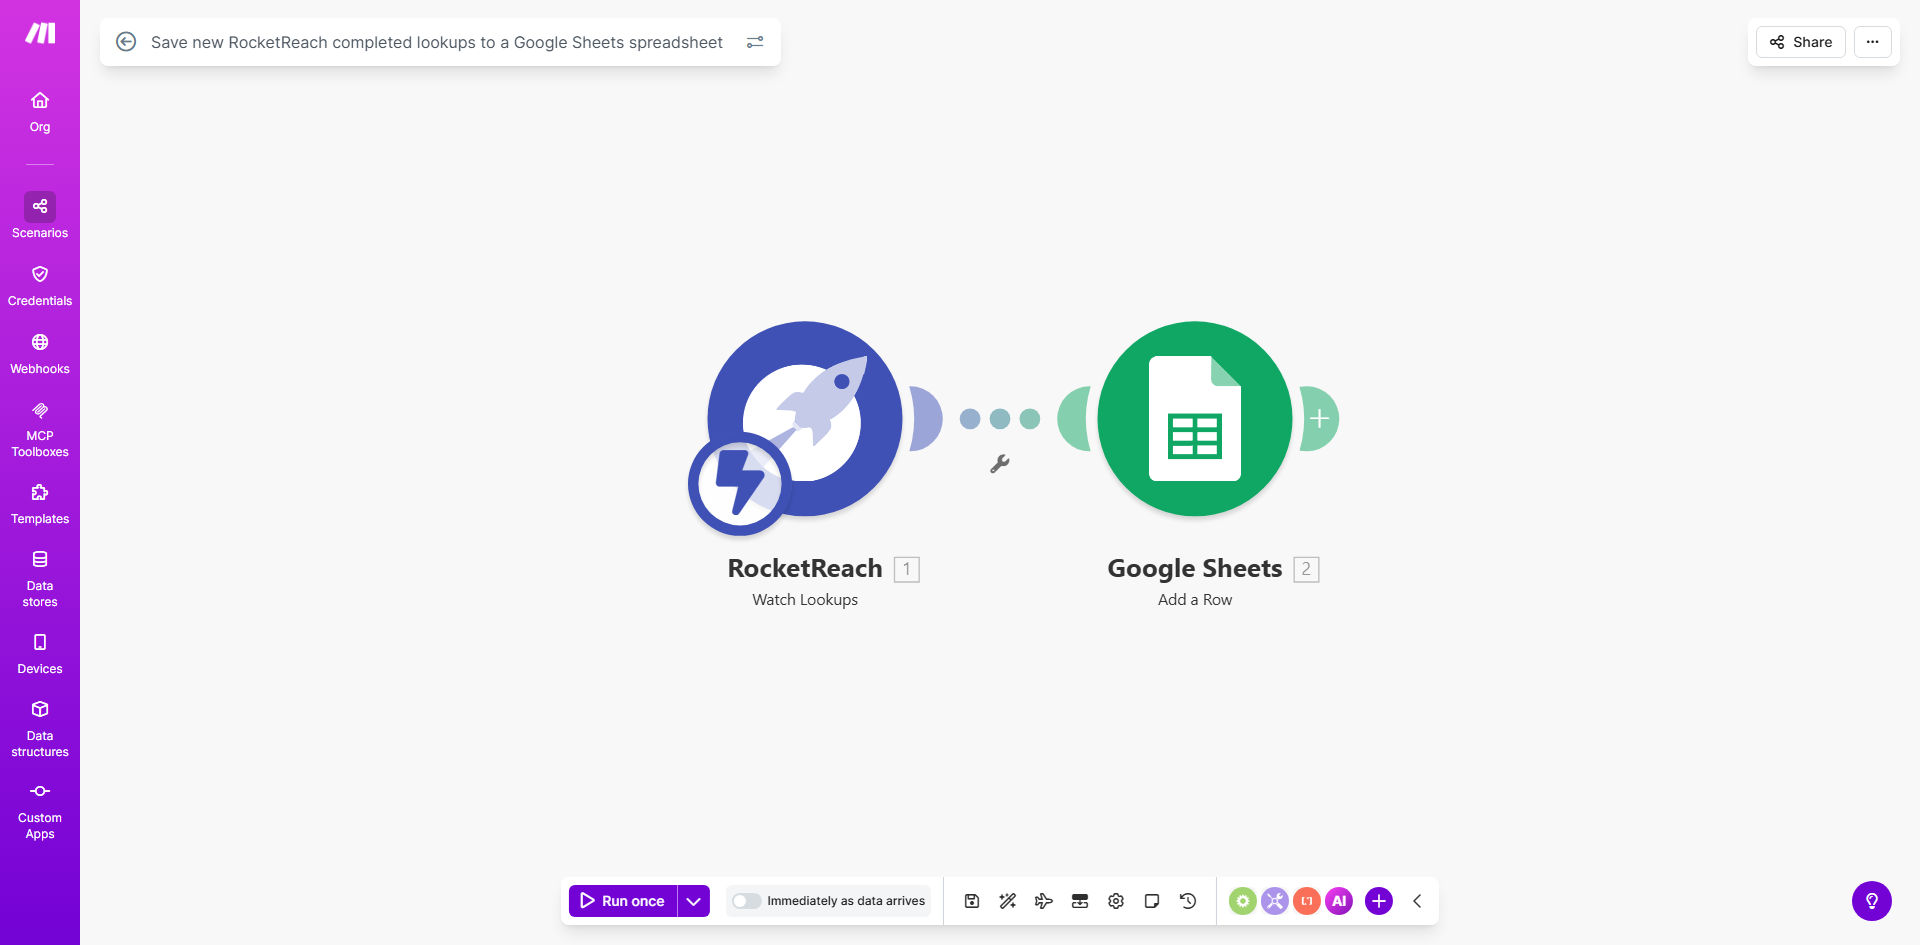Click the Share button
This screenshot has height=945, width=1920.
click(x=1800, y=42)
